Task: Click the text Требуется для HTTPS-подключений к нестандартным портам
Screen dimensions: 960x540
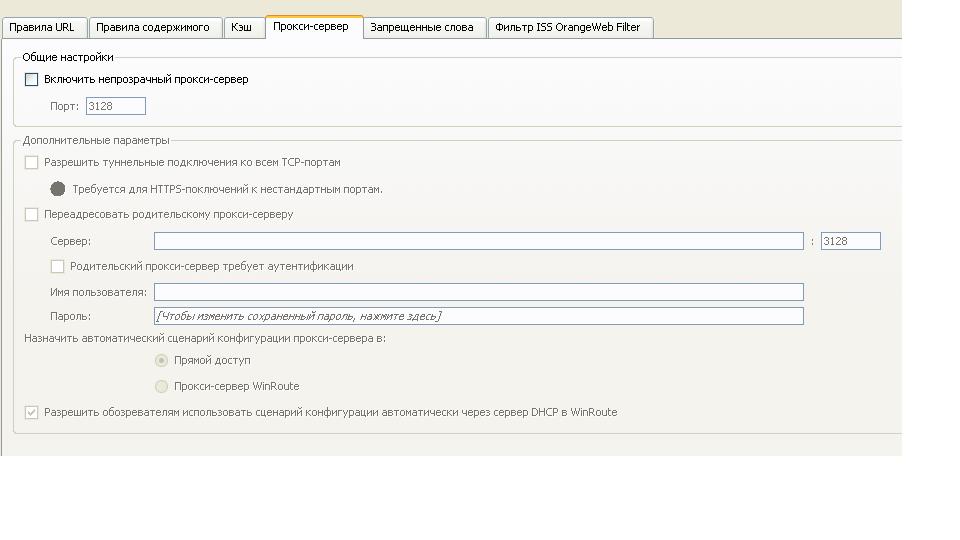Action: (227, 189)
